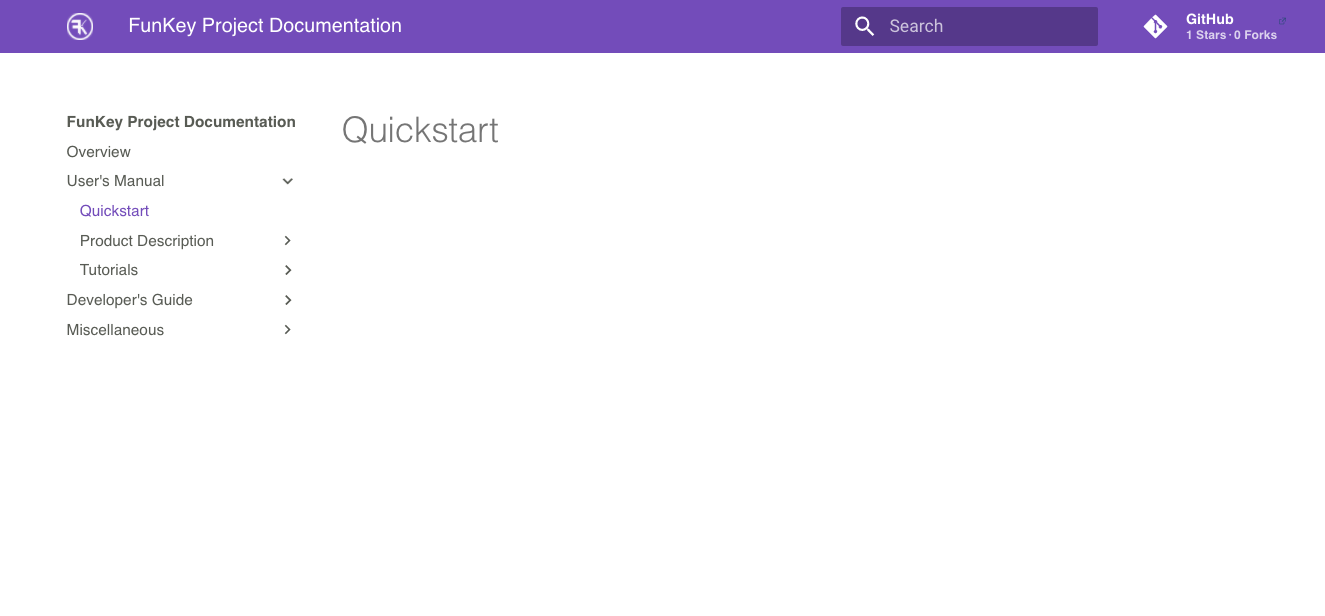Click the Quickstart page heading
Viewport: 1325px width, 616px height.
(x=420, y=131)
